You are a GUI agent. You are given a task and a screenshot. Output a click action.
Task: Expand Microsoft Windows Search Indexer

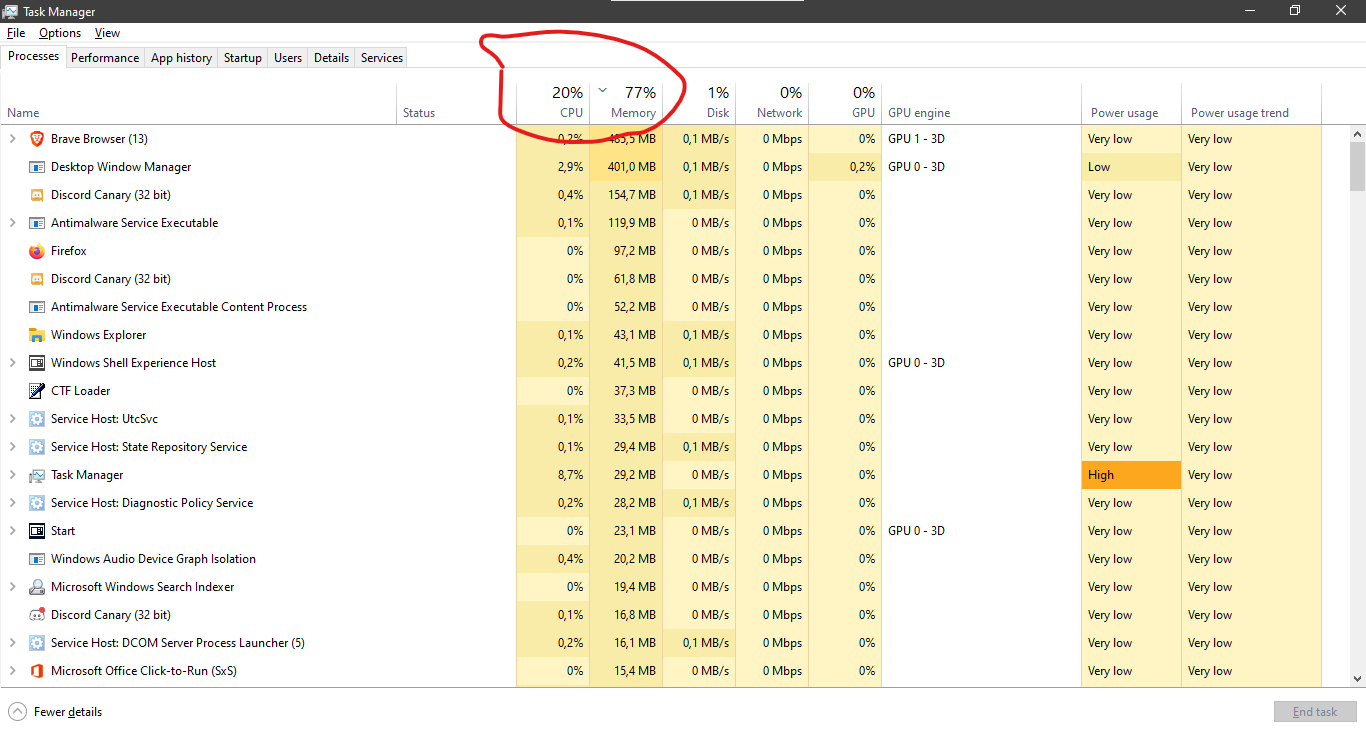[12, 587]
